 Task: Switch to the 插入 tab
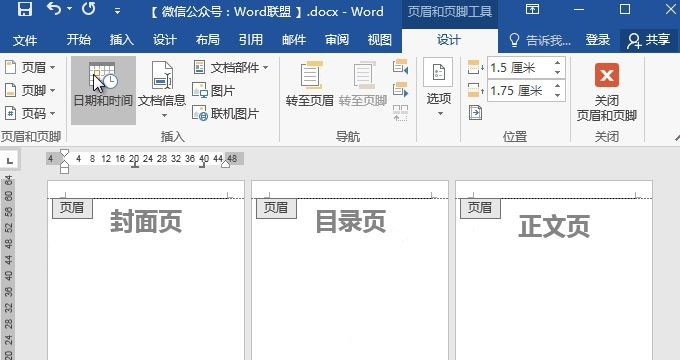[x=122, y=40]
